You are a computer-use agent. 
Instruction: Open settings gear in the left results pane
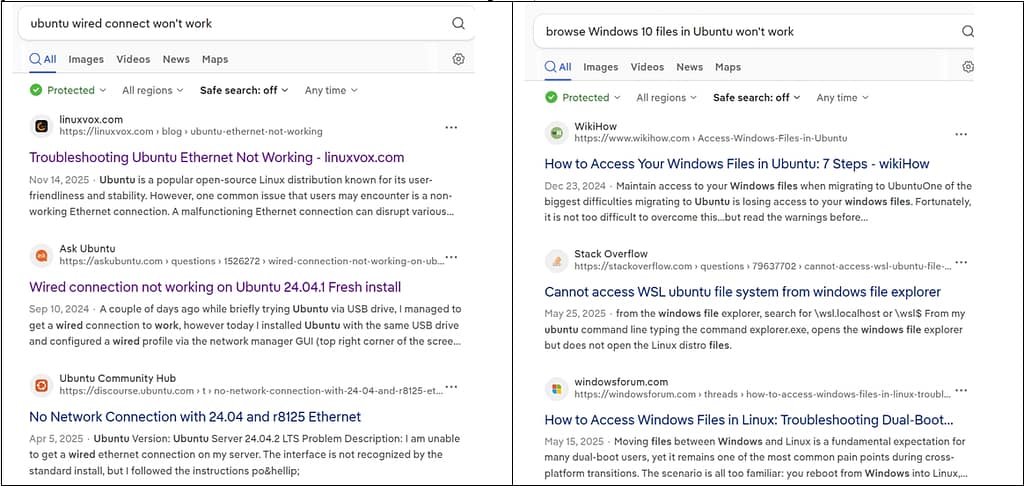tap(458, 59)
